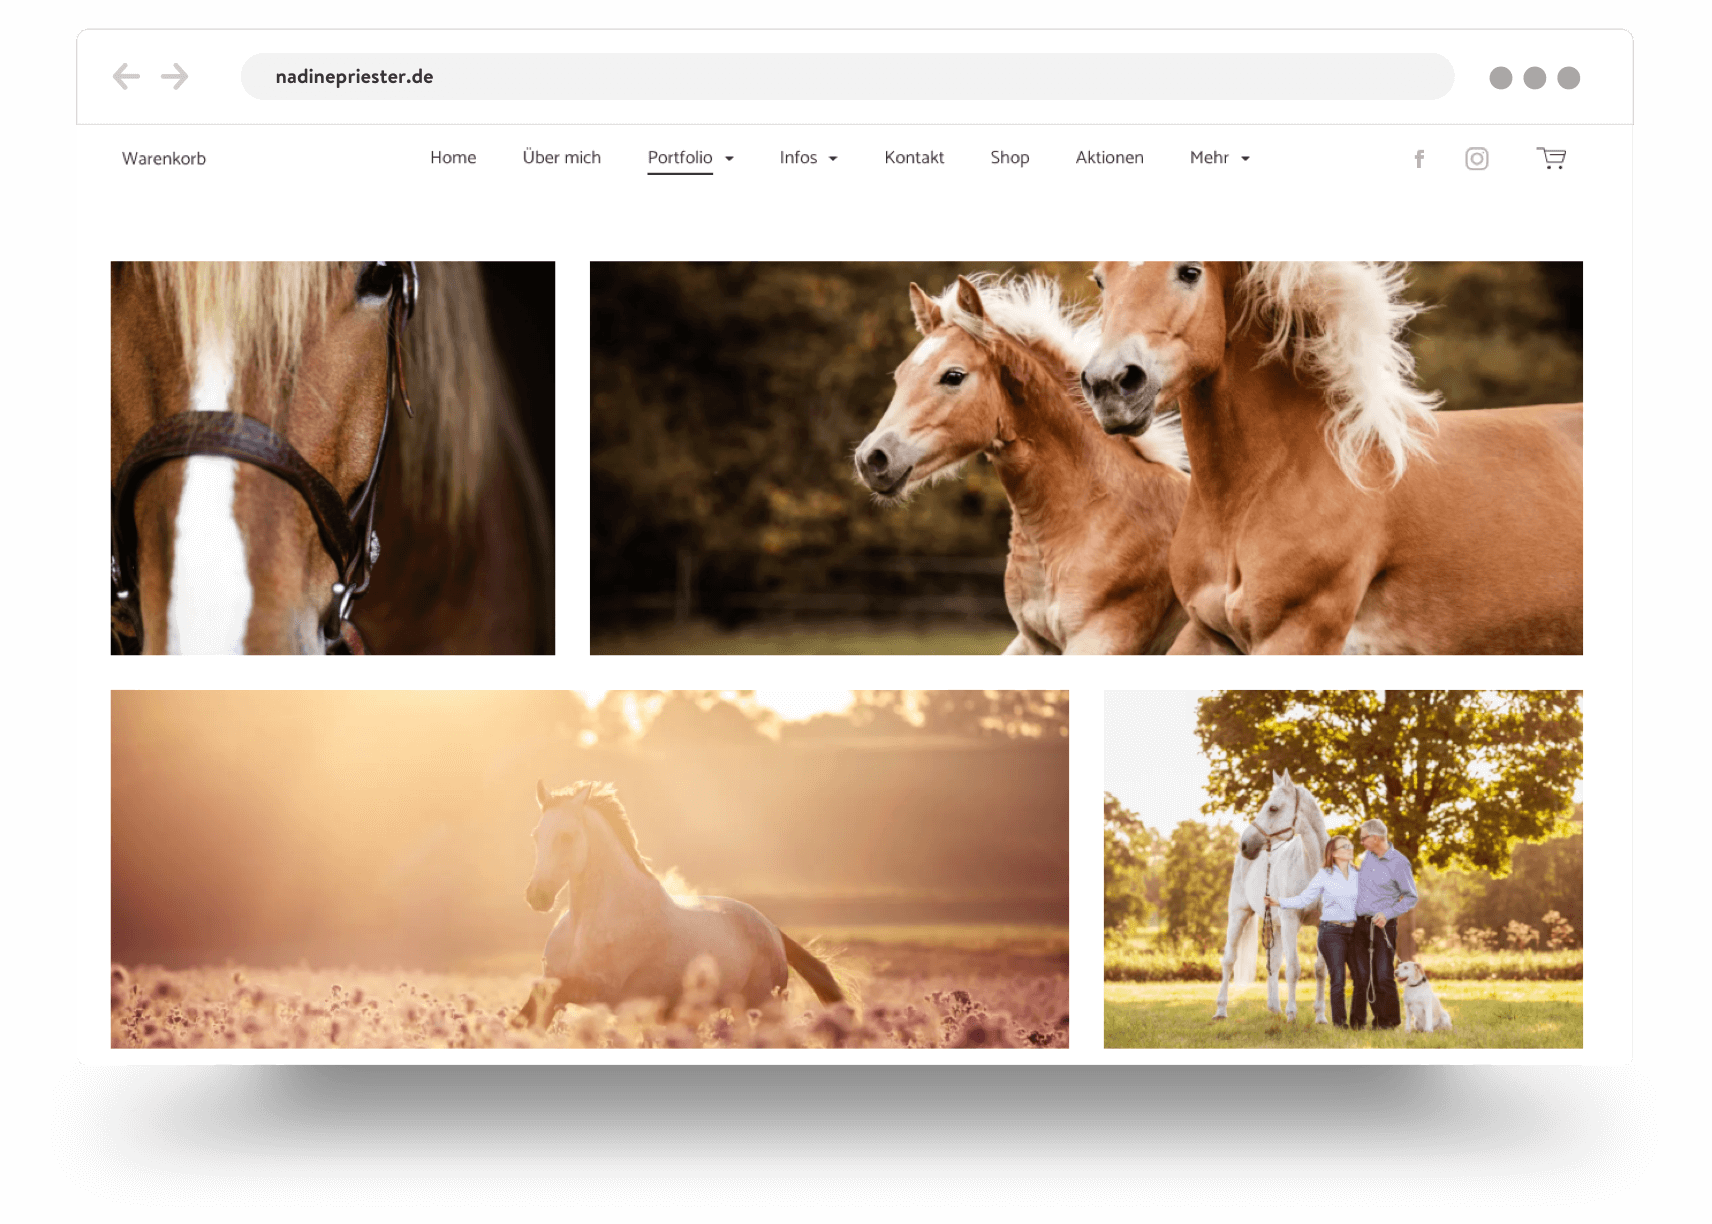This screenshot has width=1712, height=1224.
Task: Open the Kontakt page
Action: coord(914,157)
